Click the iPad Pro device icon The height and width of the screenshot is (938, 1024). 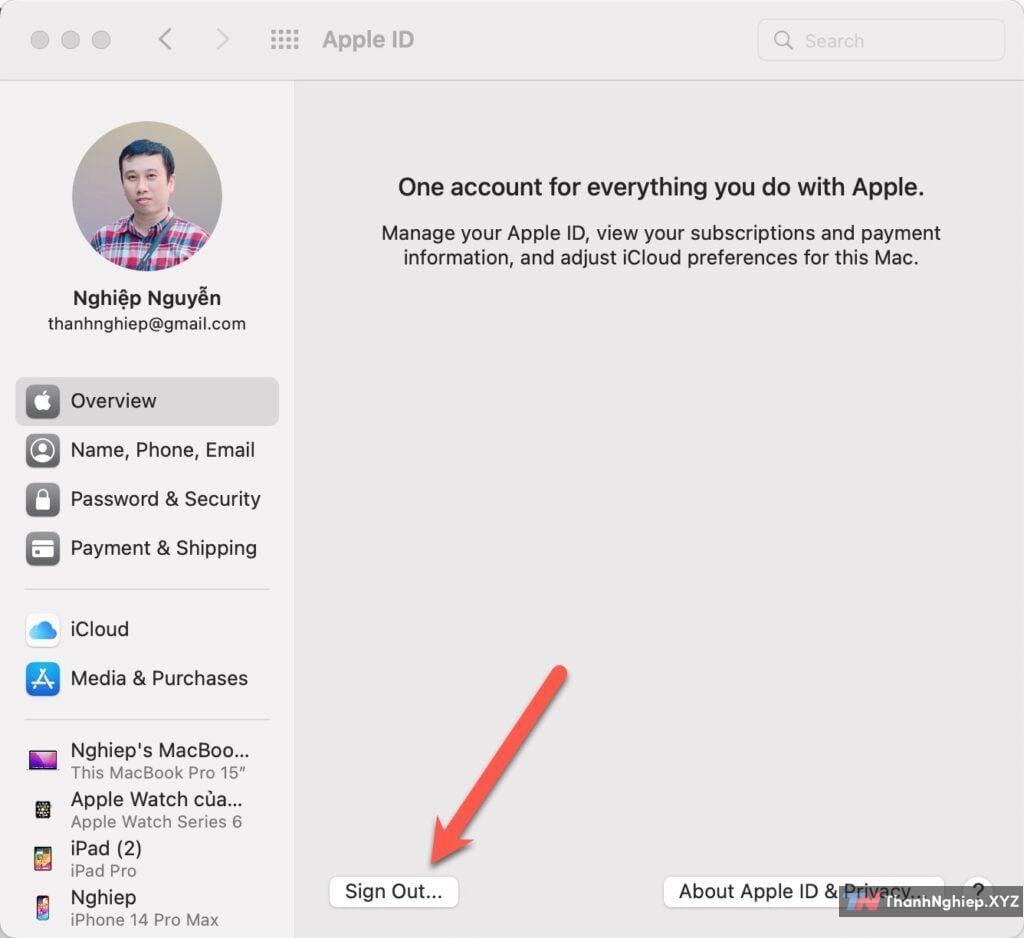(x=42, y=858)
